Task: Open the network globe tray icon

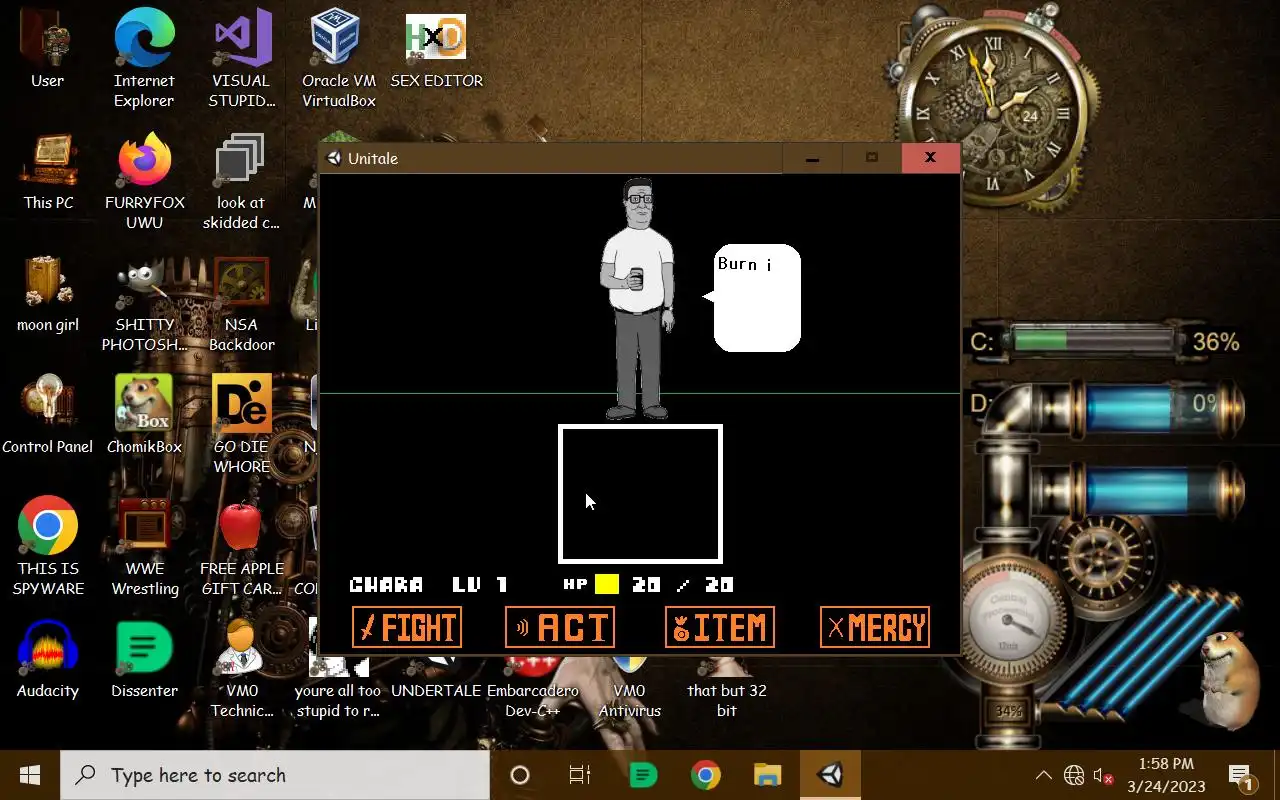Action: 1073,775
